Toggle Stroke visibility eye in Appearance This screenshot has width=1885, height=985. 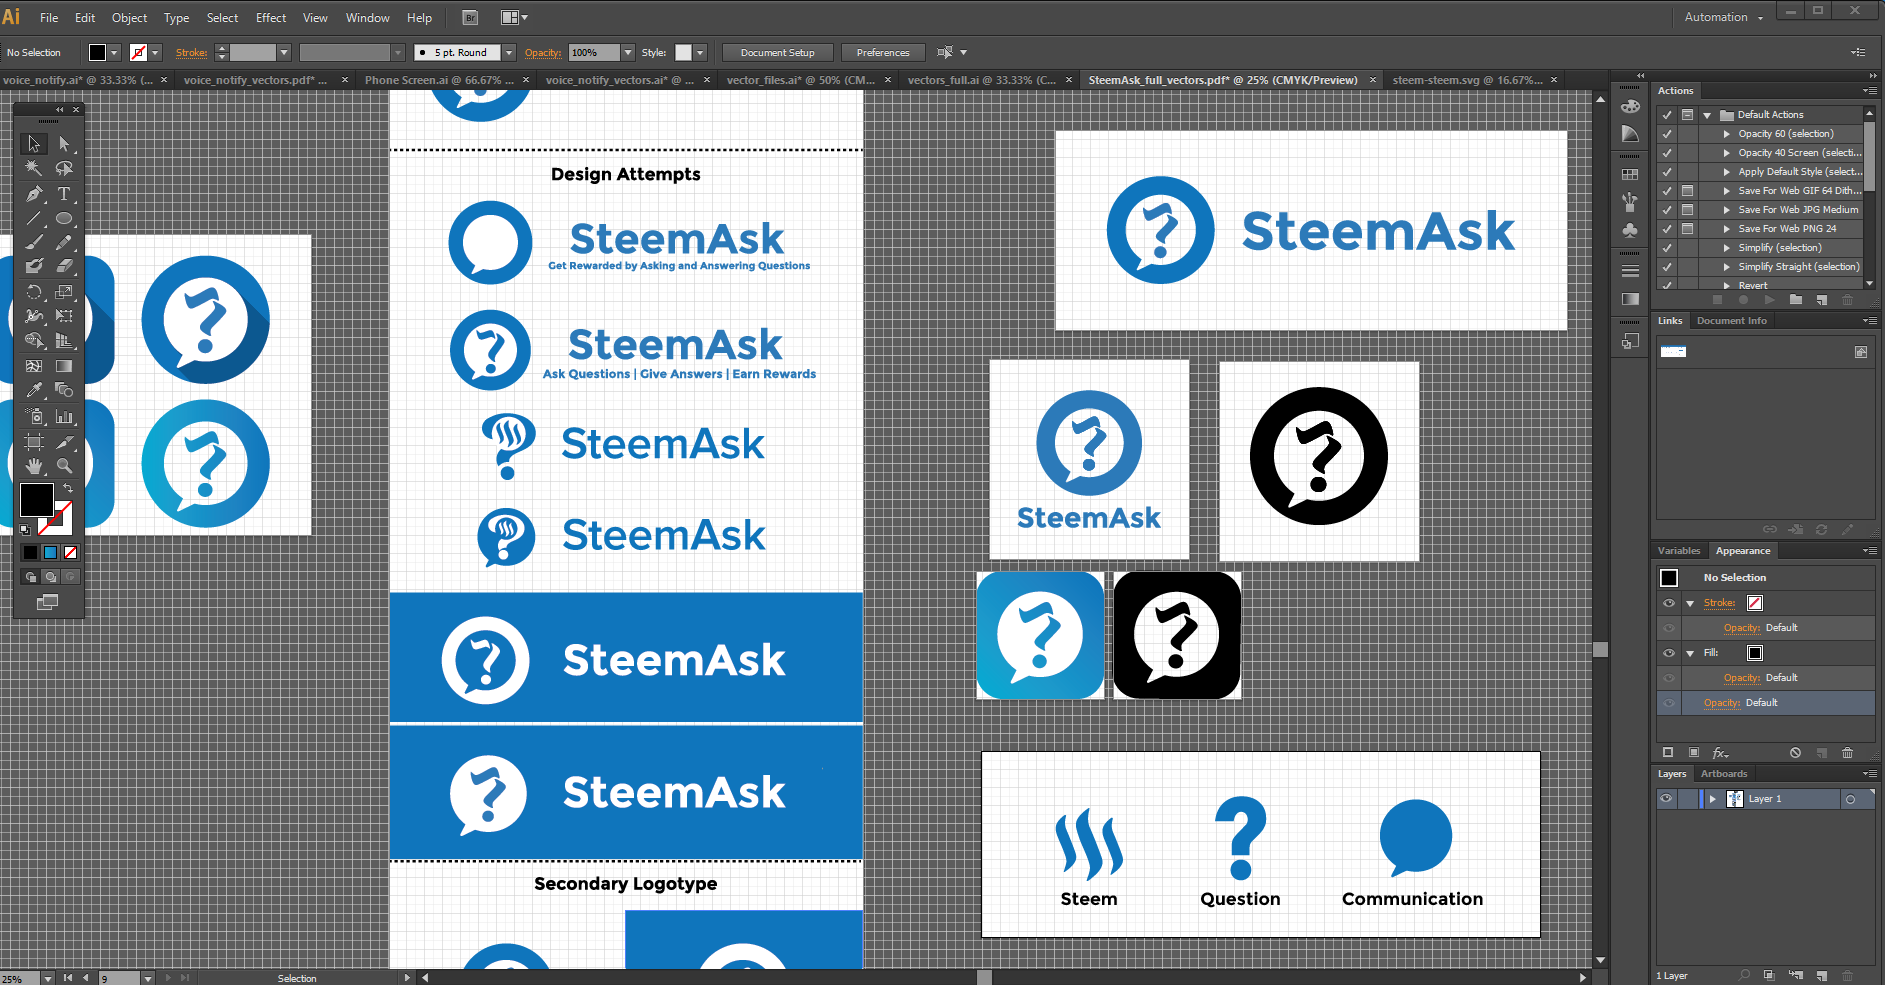point(1669,603)
